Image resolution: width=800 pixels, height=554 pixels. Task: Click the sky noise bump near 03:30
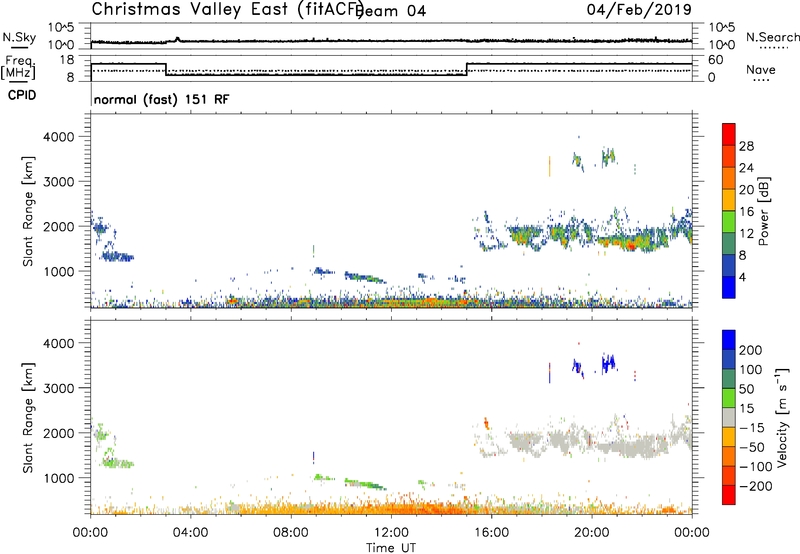pyautogui.click(x=177, y=39)
